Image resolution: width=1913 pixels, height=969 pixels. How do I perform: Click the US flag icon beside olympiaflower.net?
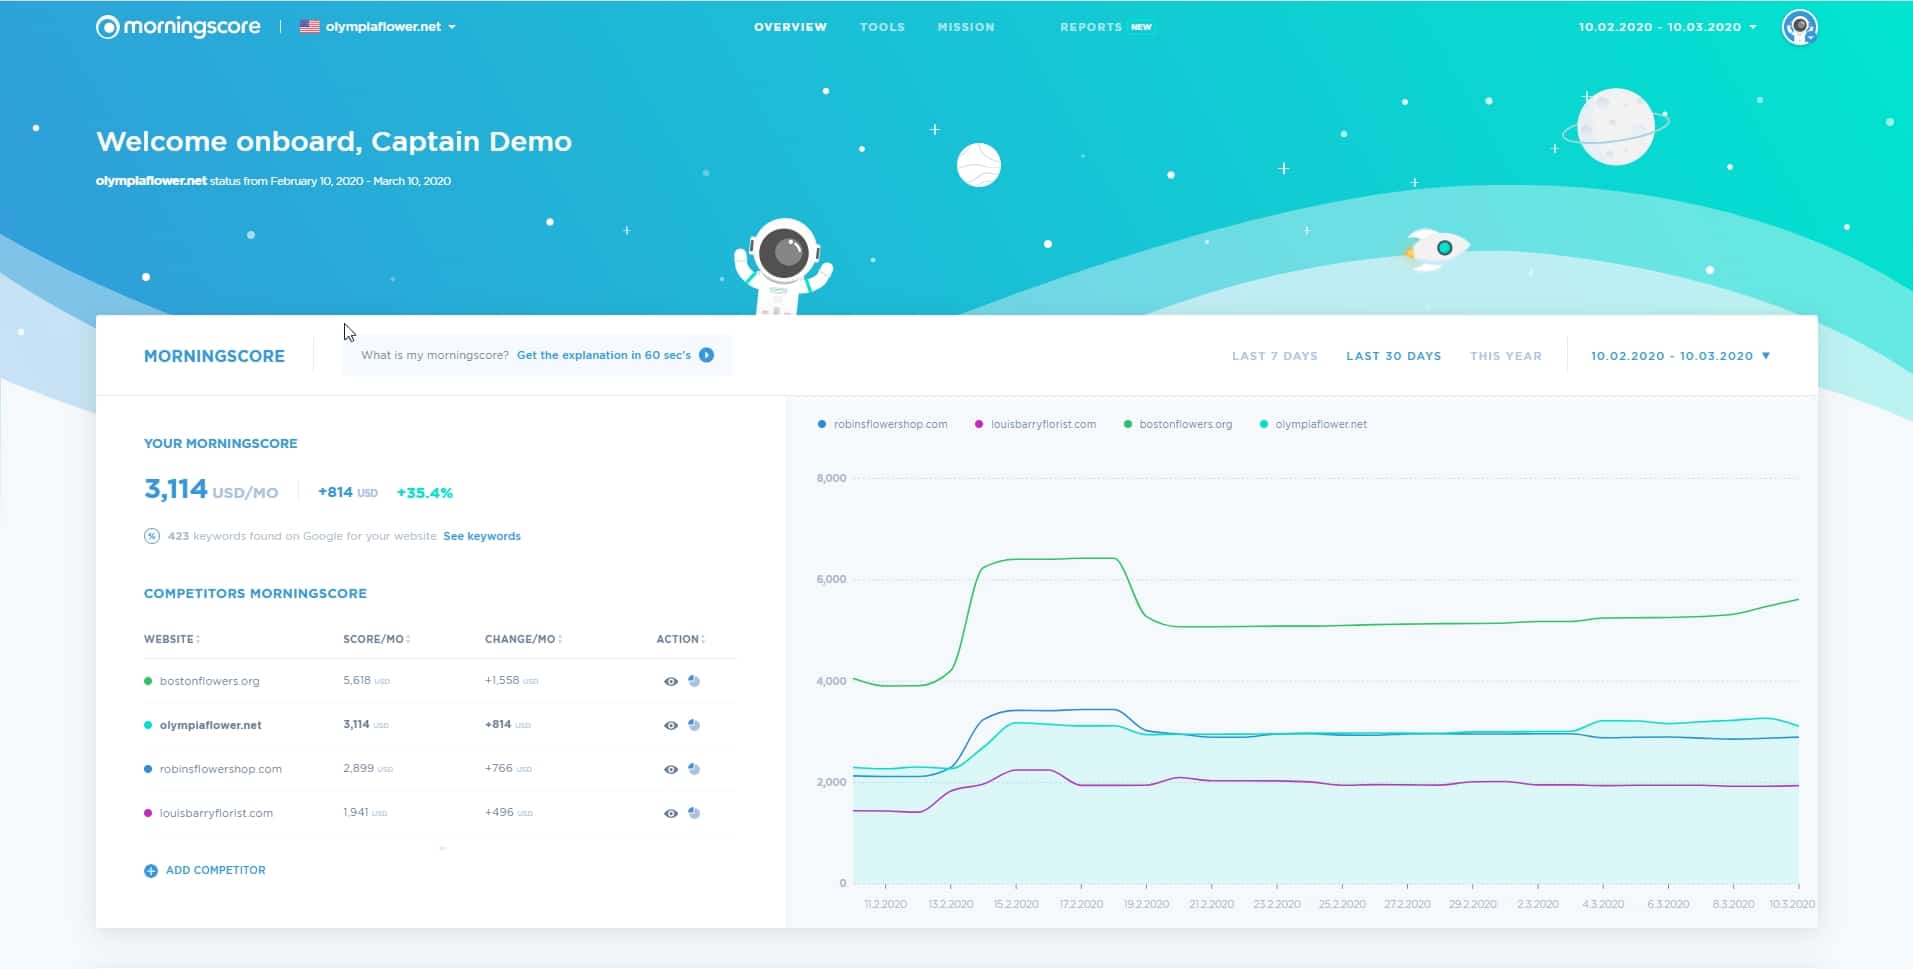(x=310, y=27)
